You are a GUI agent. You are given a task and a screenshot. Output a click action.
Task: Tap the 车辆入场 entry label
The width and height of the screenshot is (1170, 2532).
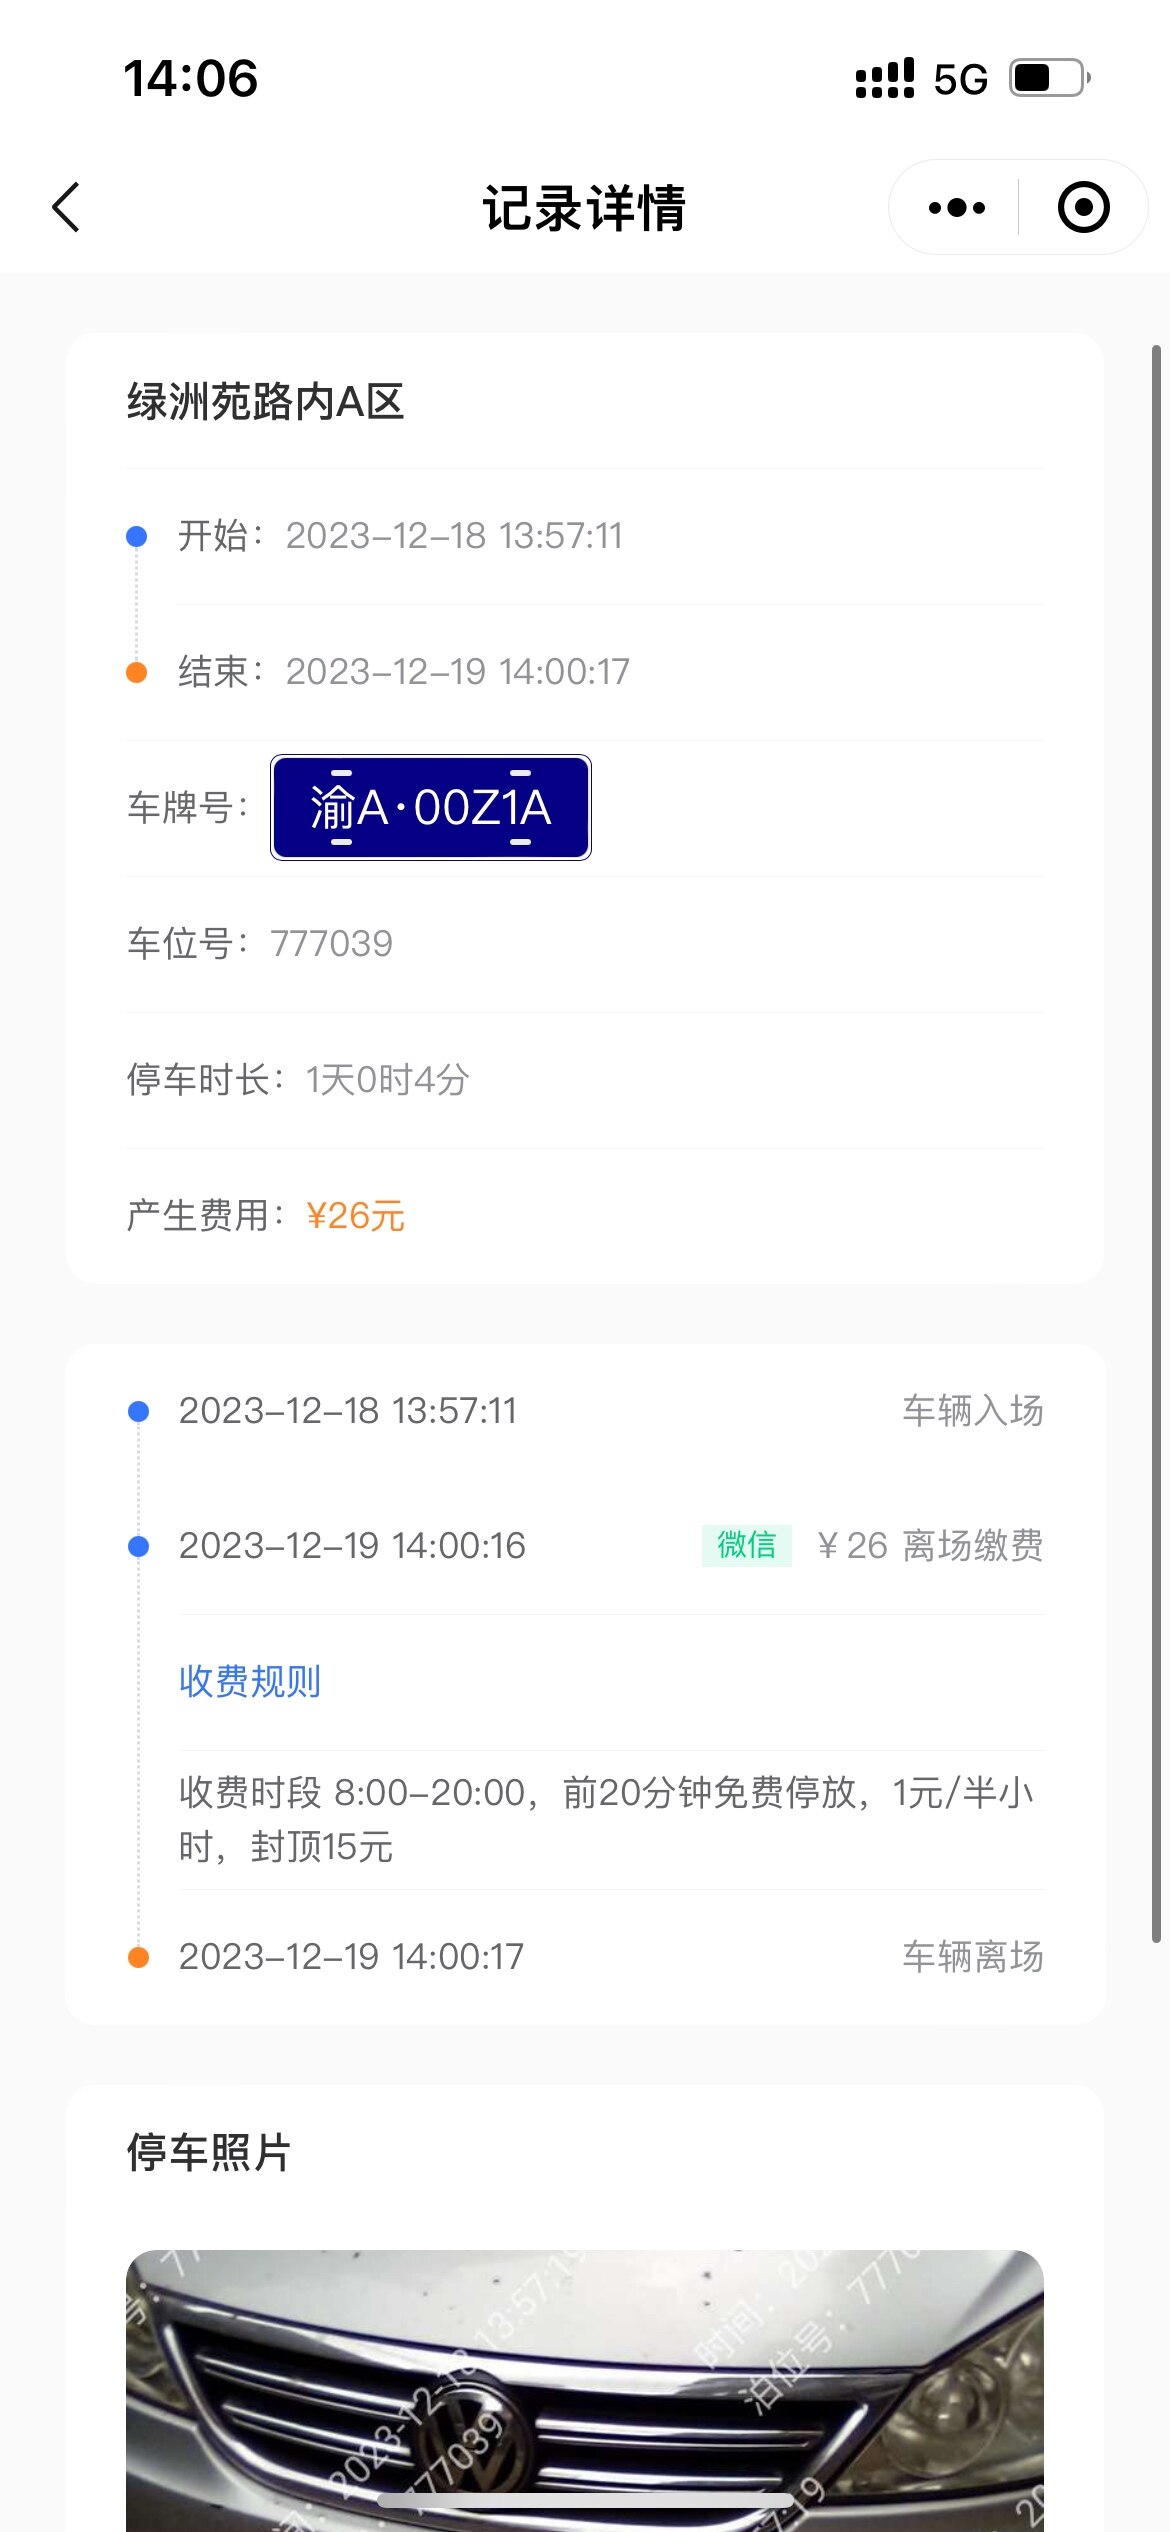coord(972,1411)
